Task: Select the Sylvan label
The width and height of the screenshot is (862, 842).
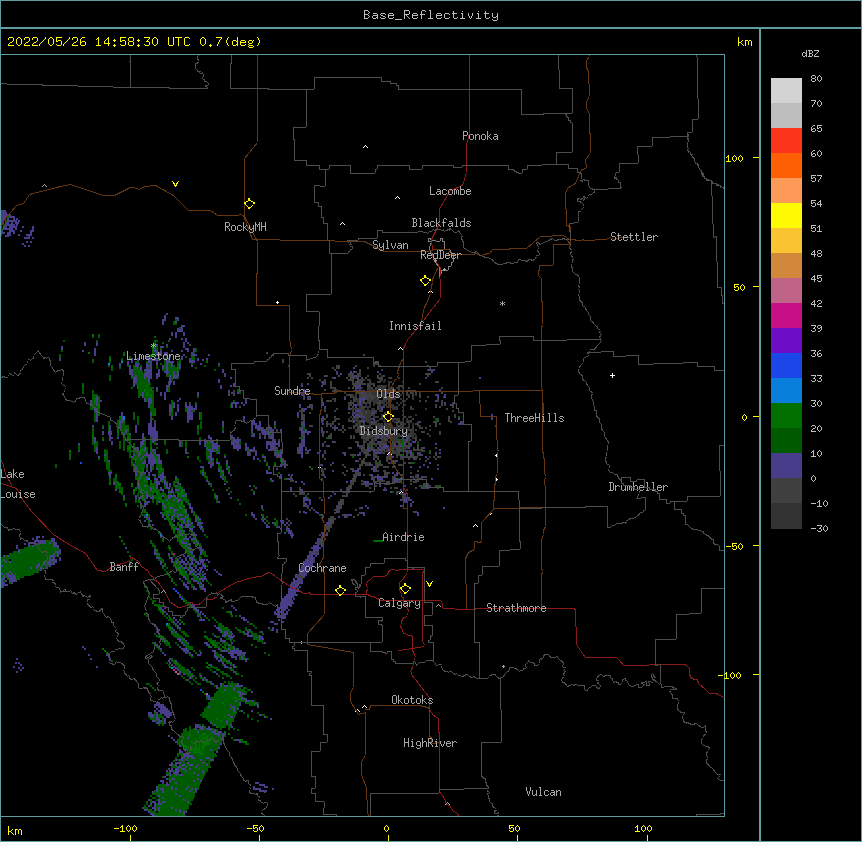Action: click(x=390, y=245)
